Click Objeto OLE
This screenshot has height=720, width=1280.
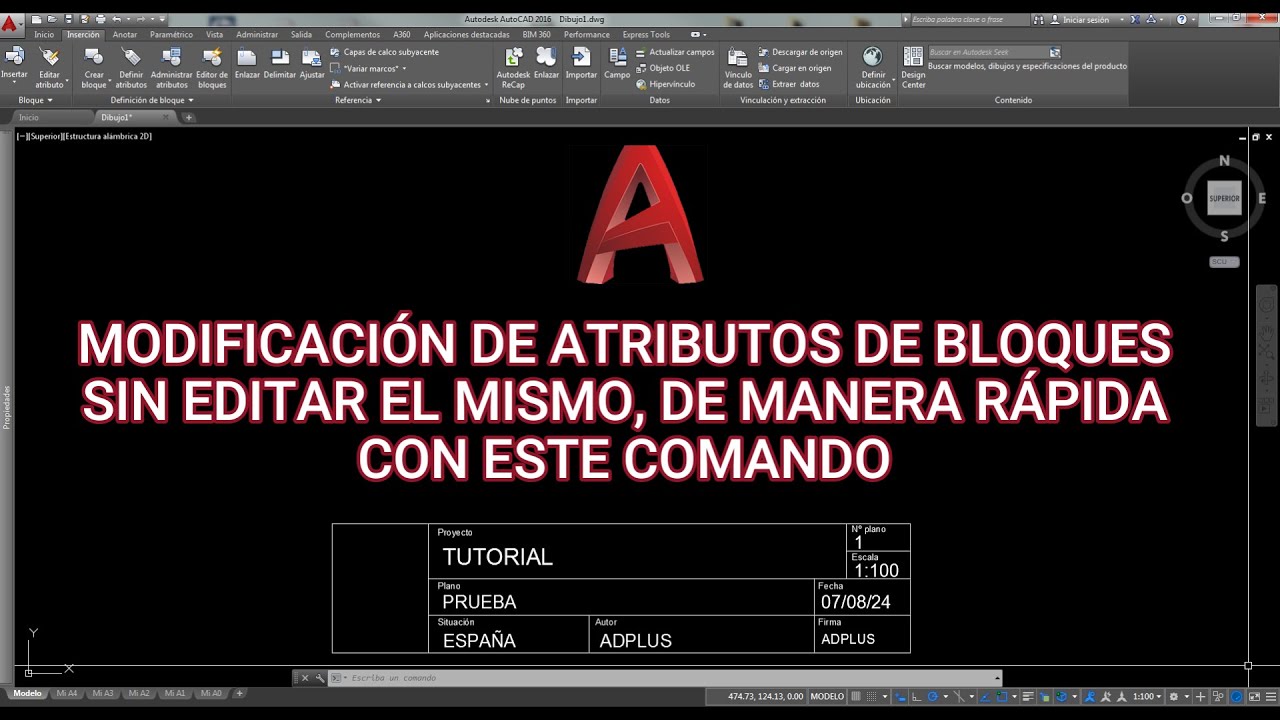point(663,68)
